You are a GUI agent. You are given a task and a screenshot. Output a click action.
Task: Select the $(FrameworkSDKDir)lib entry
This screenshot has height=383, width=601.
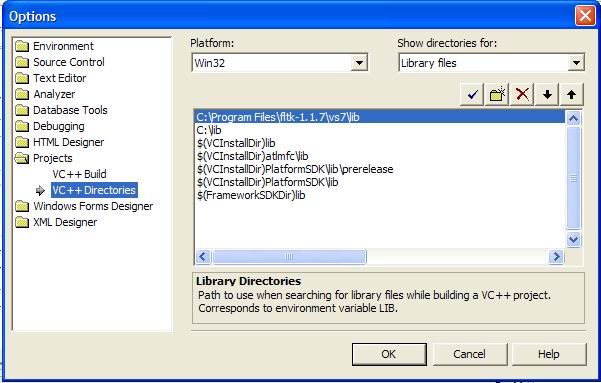pos(251,196)
